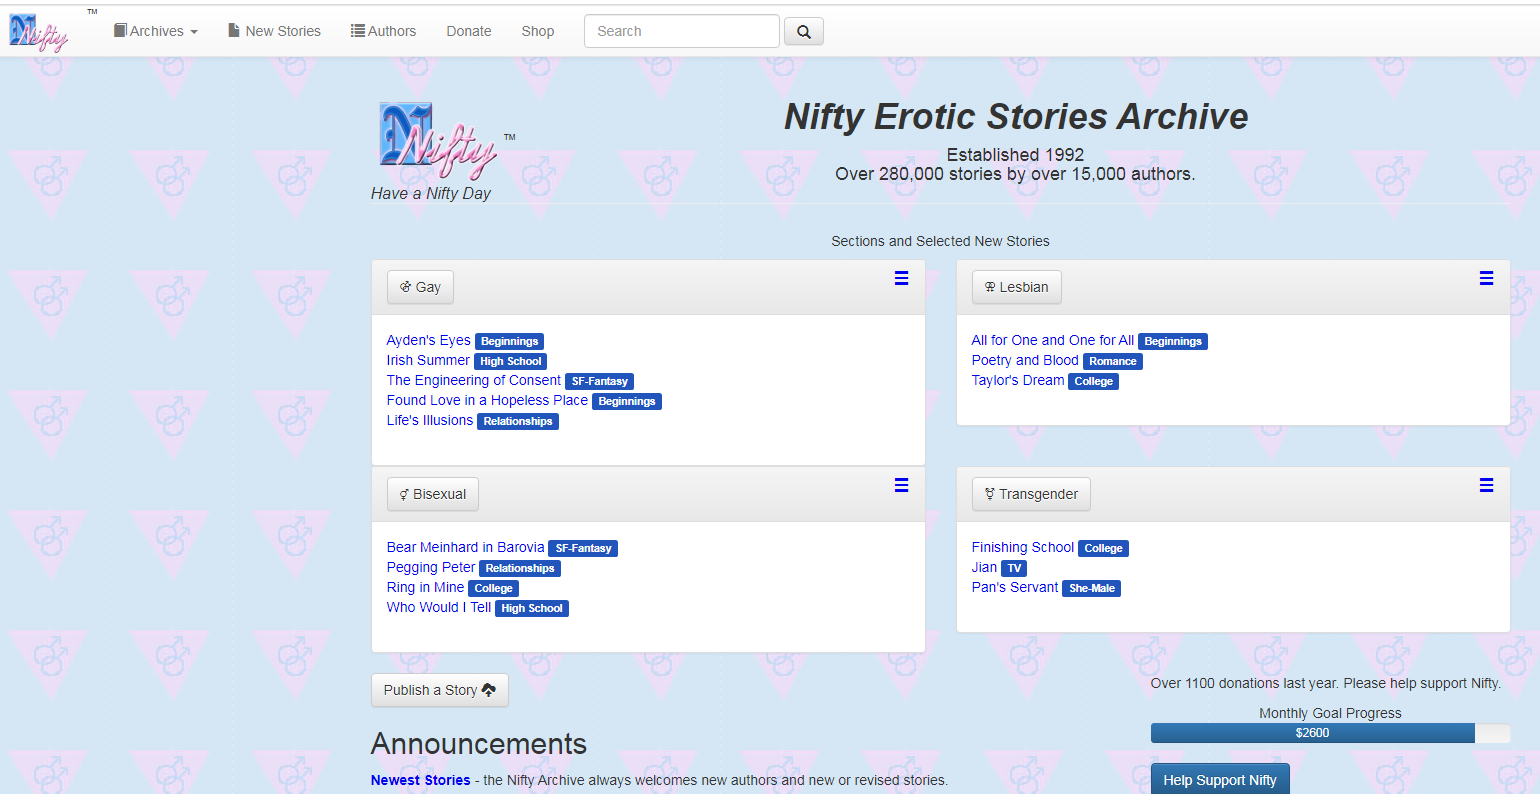Open All for One and One for All

point(1053,340)
